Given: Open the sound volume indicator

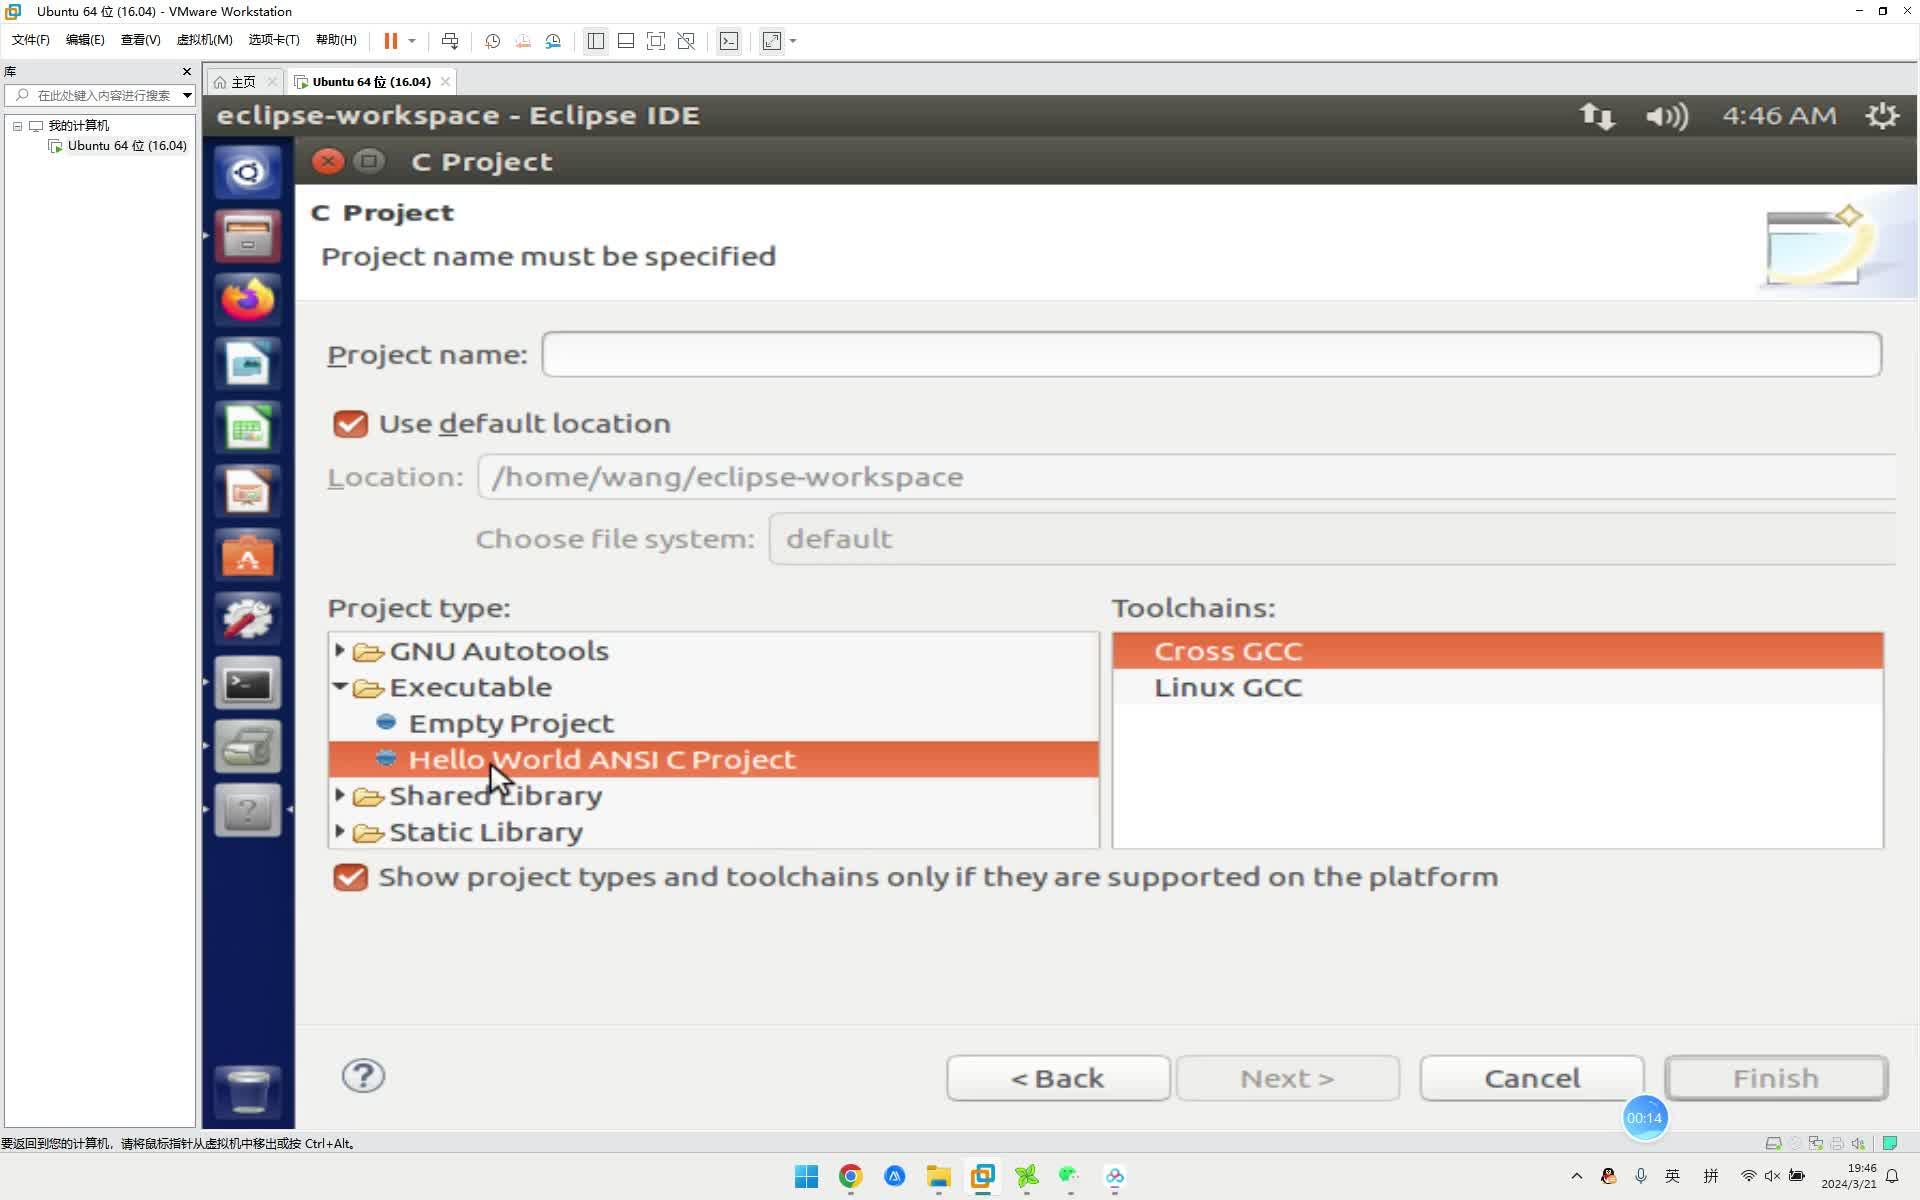Looking at the screenshot, I should 1666,116.
